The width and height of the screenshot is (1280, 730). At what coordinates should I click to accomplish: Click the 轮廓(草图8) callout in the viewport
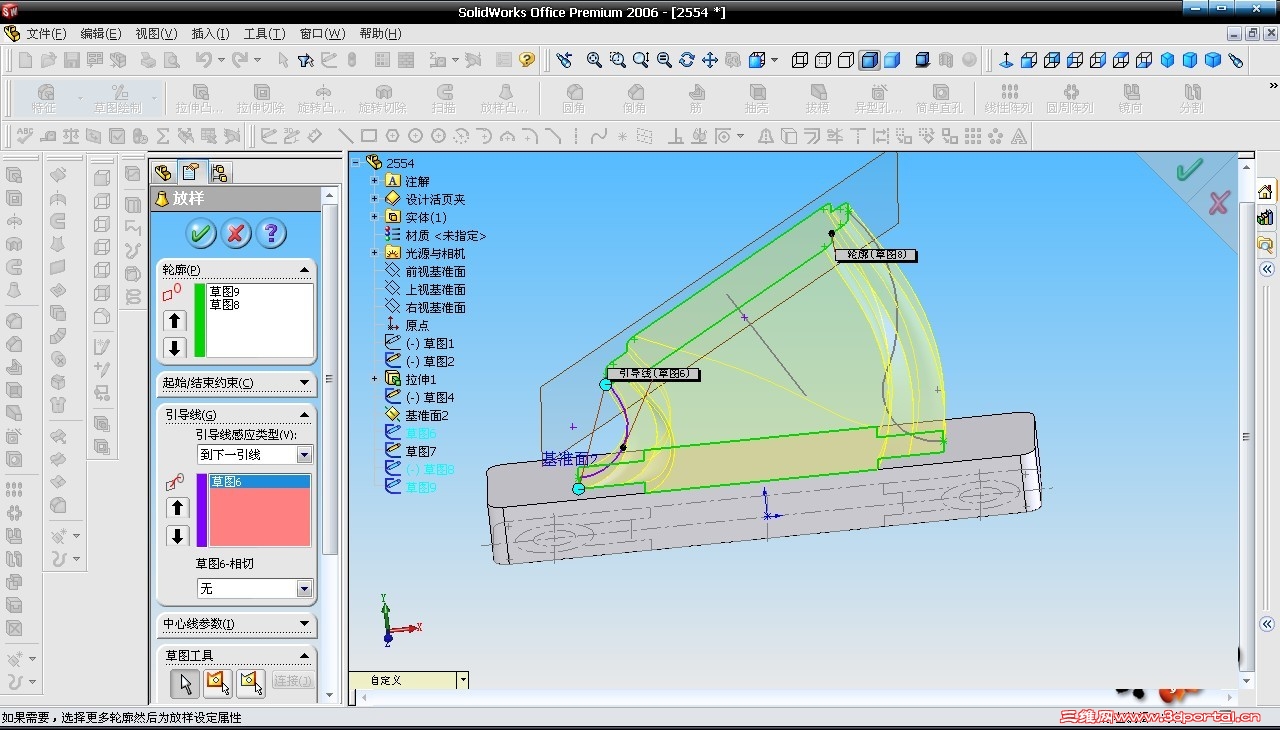[876, 255]
